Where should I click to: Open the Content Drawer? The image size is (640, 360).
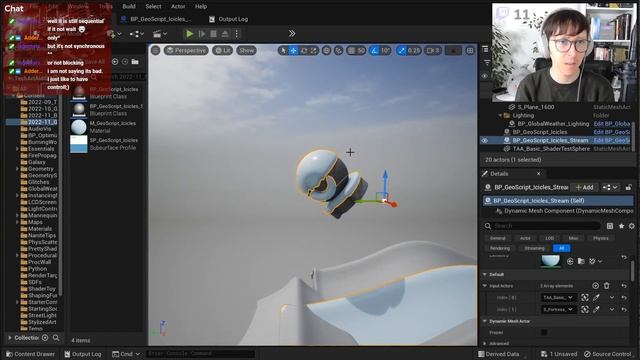point(30,354)
